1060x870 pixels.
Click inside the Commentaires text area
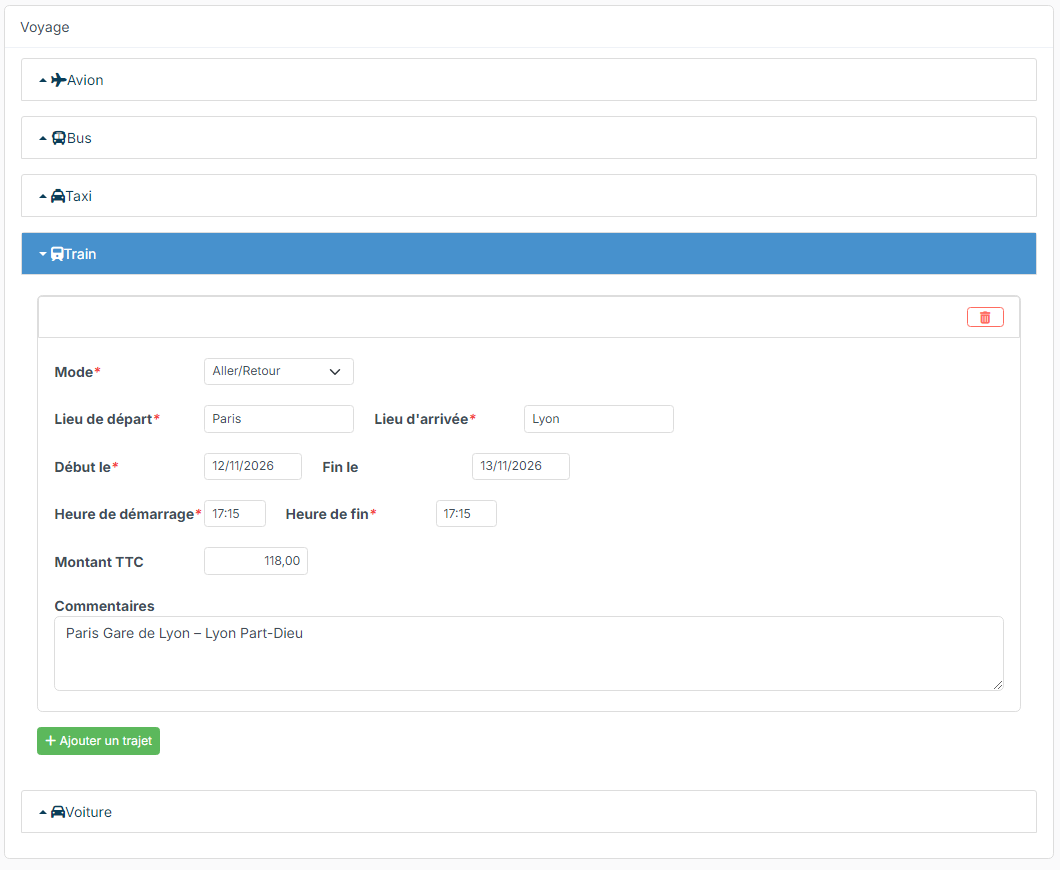pos(529,654)
